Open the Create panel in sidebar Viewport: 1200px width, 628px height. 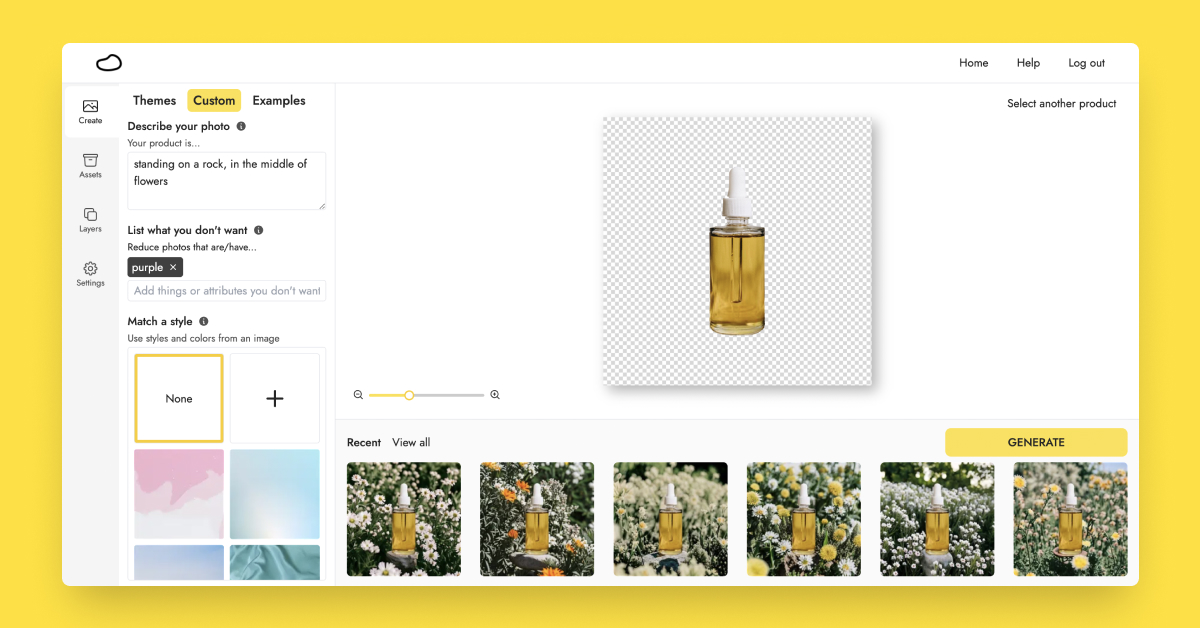90,111
